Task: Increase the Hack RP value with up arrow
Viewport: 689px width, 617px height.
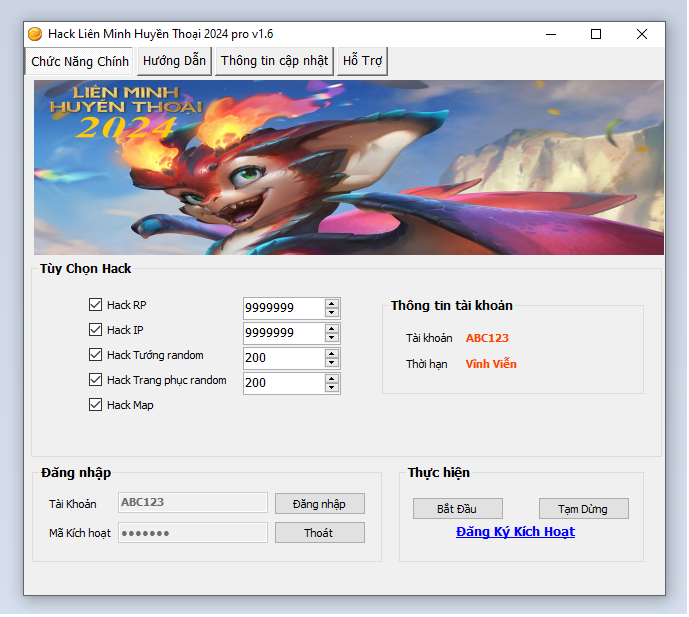Action: click(x=332, y=303)
